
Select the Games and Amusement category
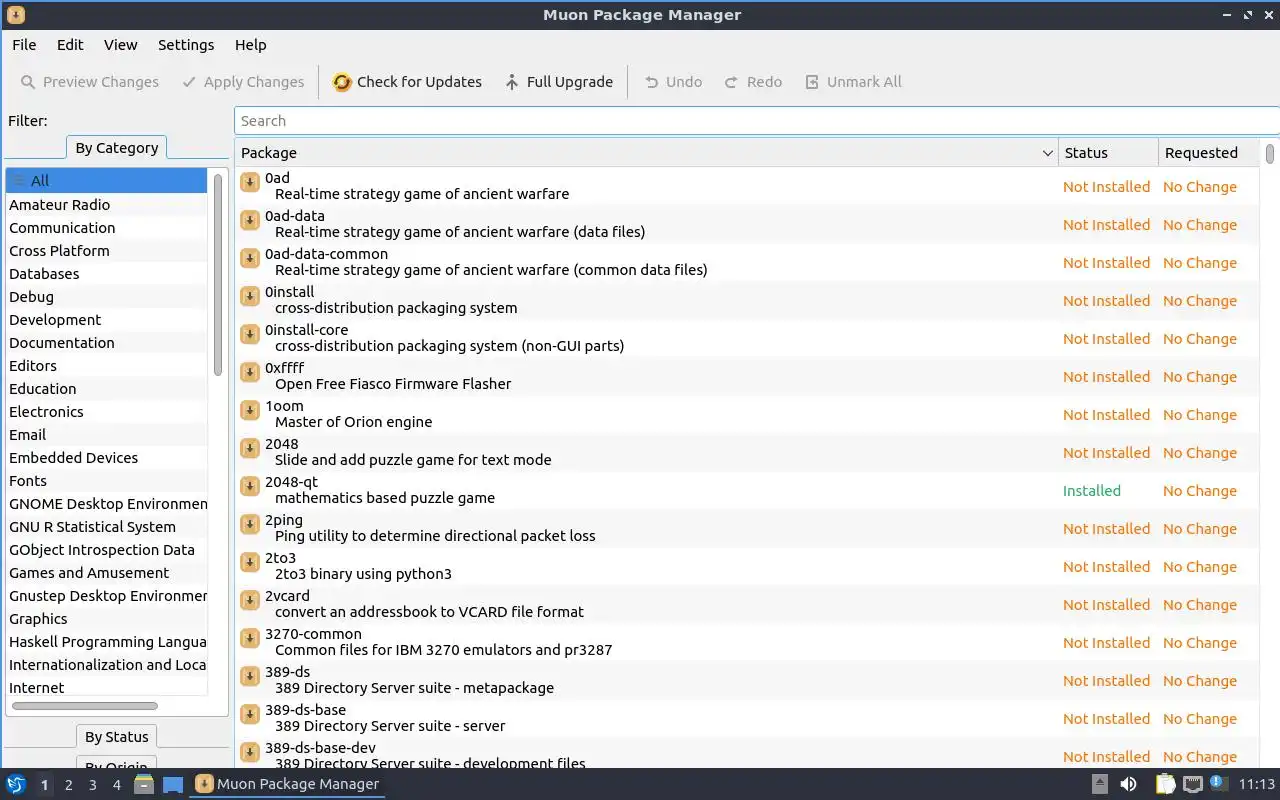pyautogui.click(x=106, y=573)
